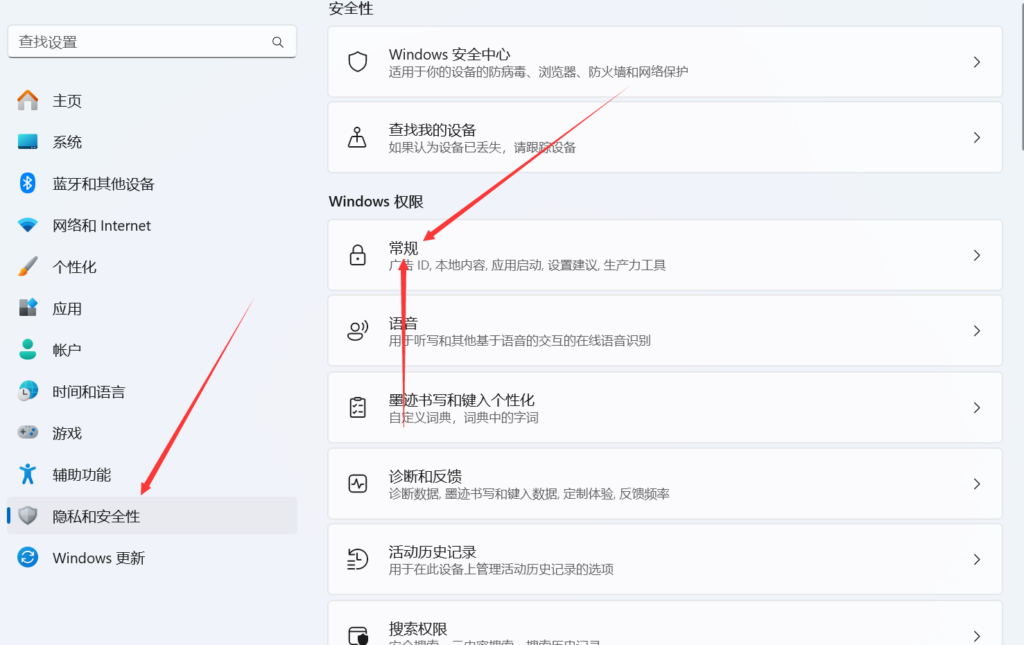Viewport: 1024px width, 645px height.
Task: Click the Find my device icon
Action: tap(357, 138)
